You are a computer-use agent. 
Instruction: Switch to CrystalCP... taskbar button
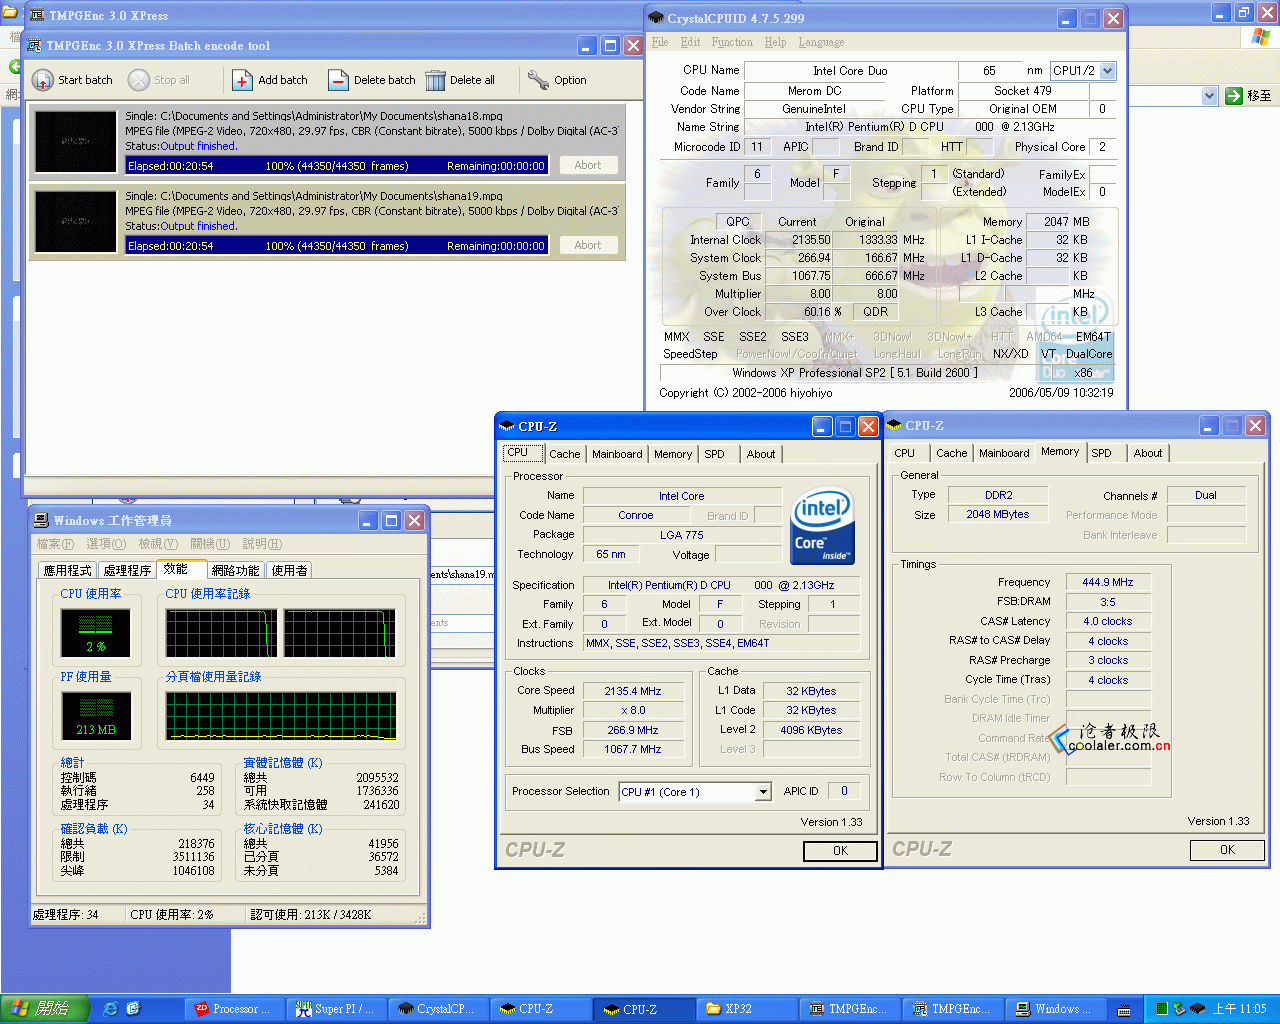coord(439,1009)
